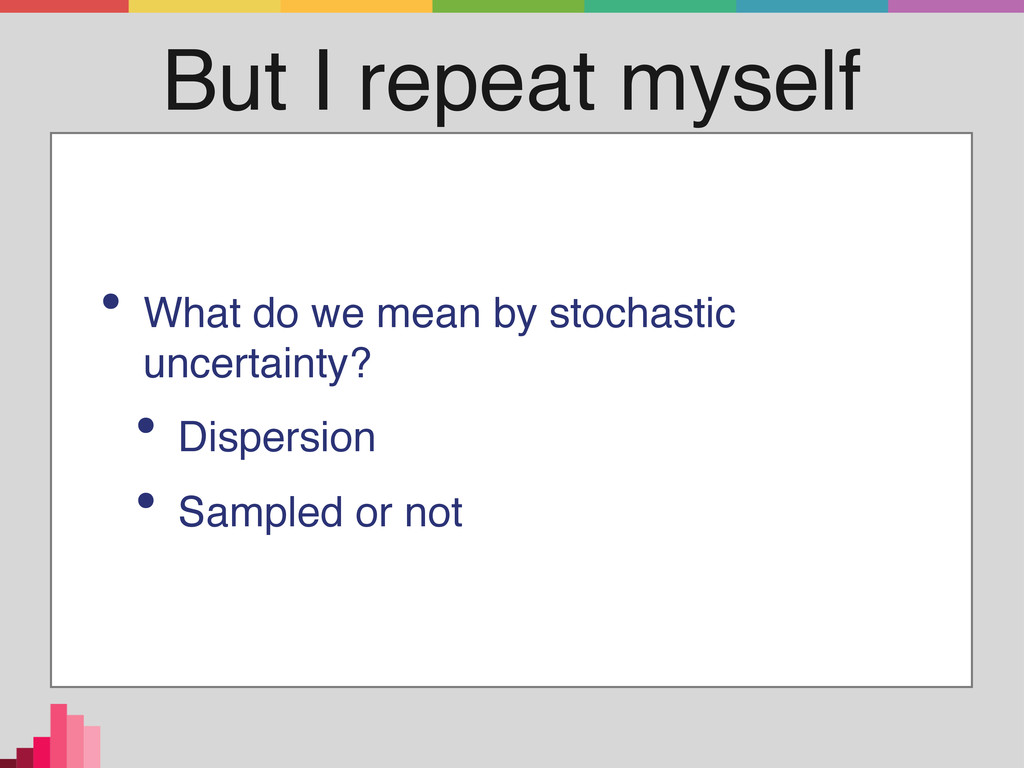
Task: Select the Dispersion sub-bullet text
Action: click(x=277, y=437)
